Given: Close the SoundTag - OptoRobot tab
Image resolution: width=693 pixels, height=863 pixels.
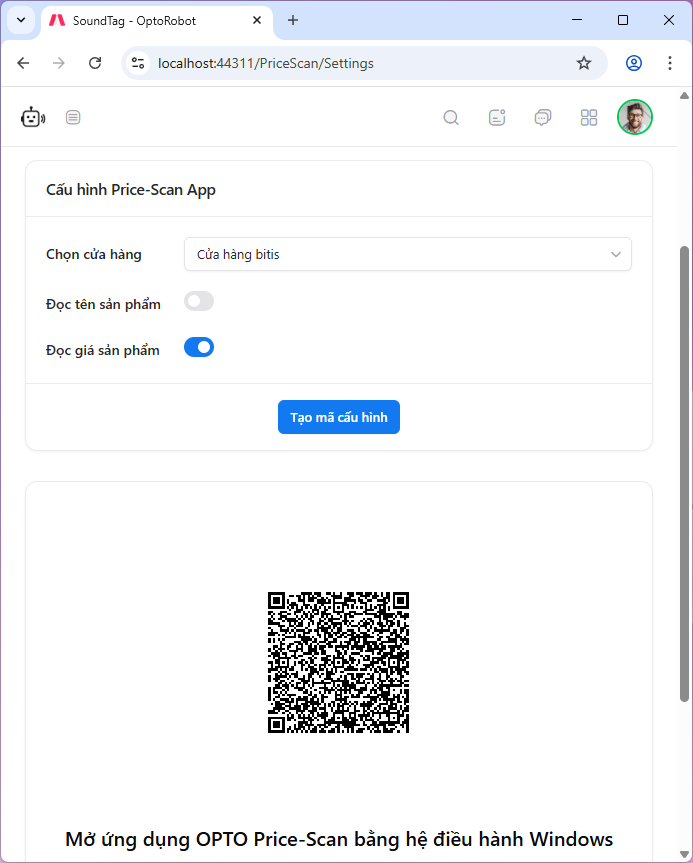Looking at the screenshot, I should click(257, 20).
